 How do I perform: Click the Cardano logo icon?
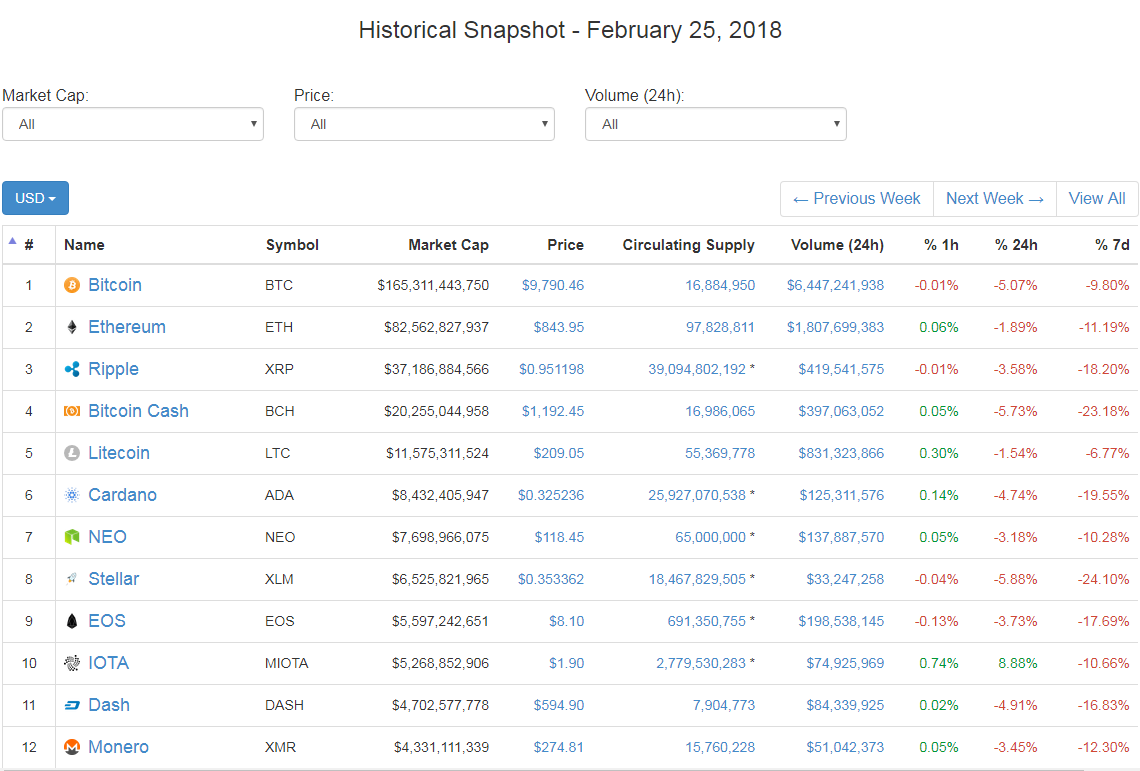[x=71, y=495]
